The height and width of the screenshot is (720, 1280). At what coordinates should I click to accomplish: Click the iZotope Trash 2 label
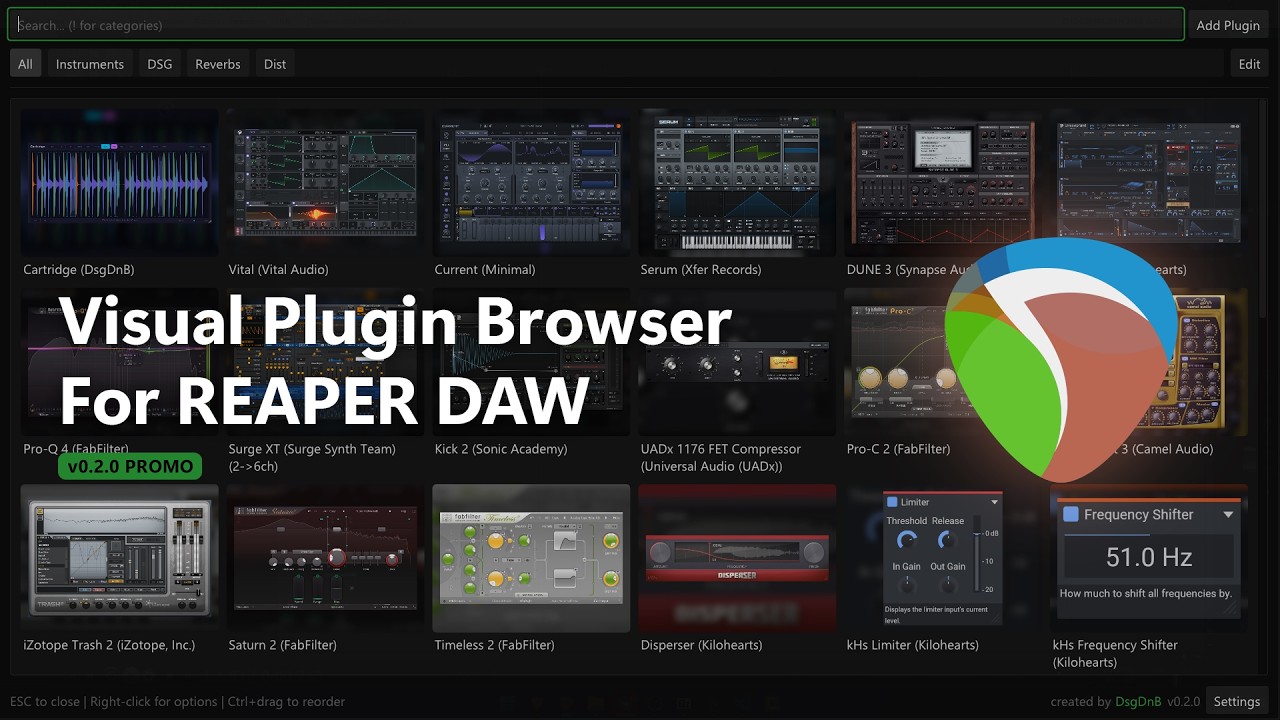coord(109,645)
